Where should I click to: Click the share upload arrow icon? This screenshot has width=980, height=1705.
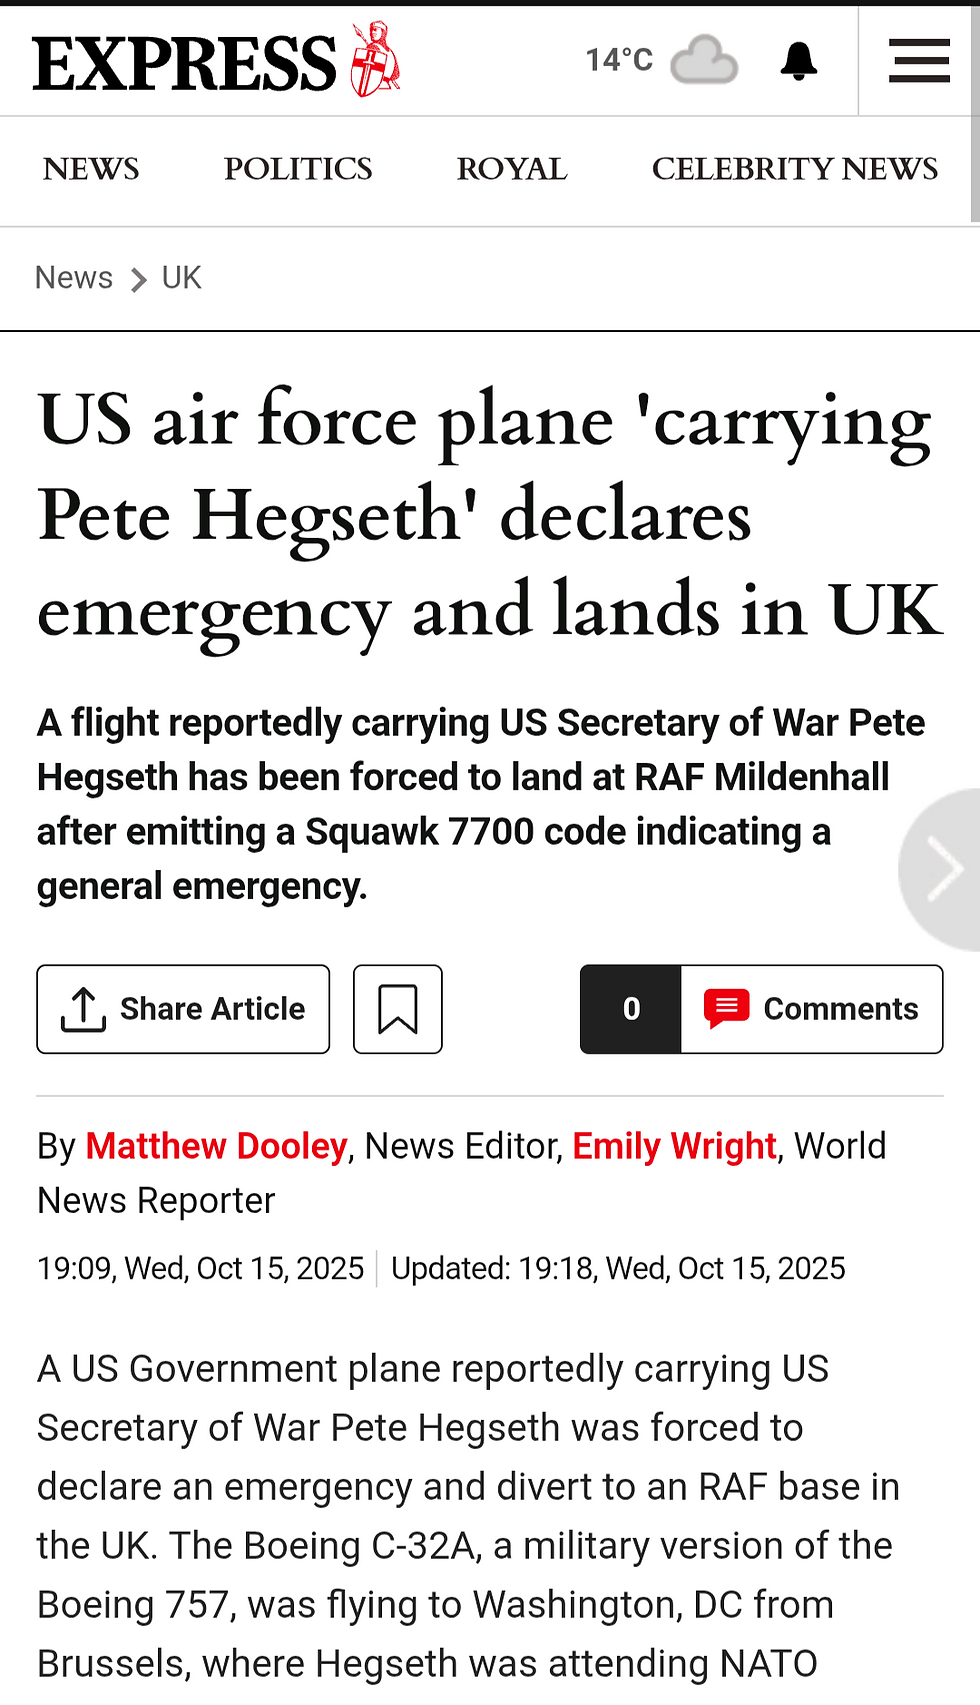click(x=83, y=1009)
